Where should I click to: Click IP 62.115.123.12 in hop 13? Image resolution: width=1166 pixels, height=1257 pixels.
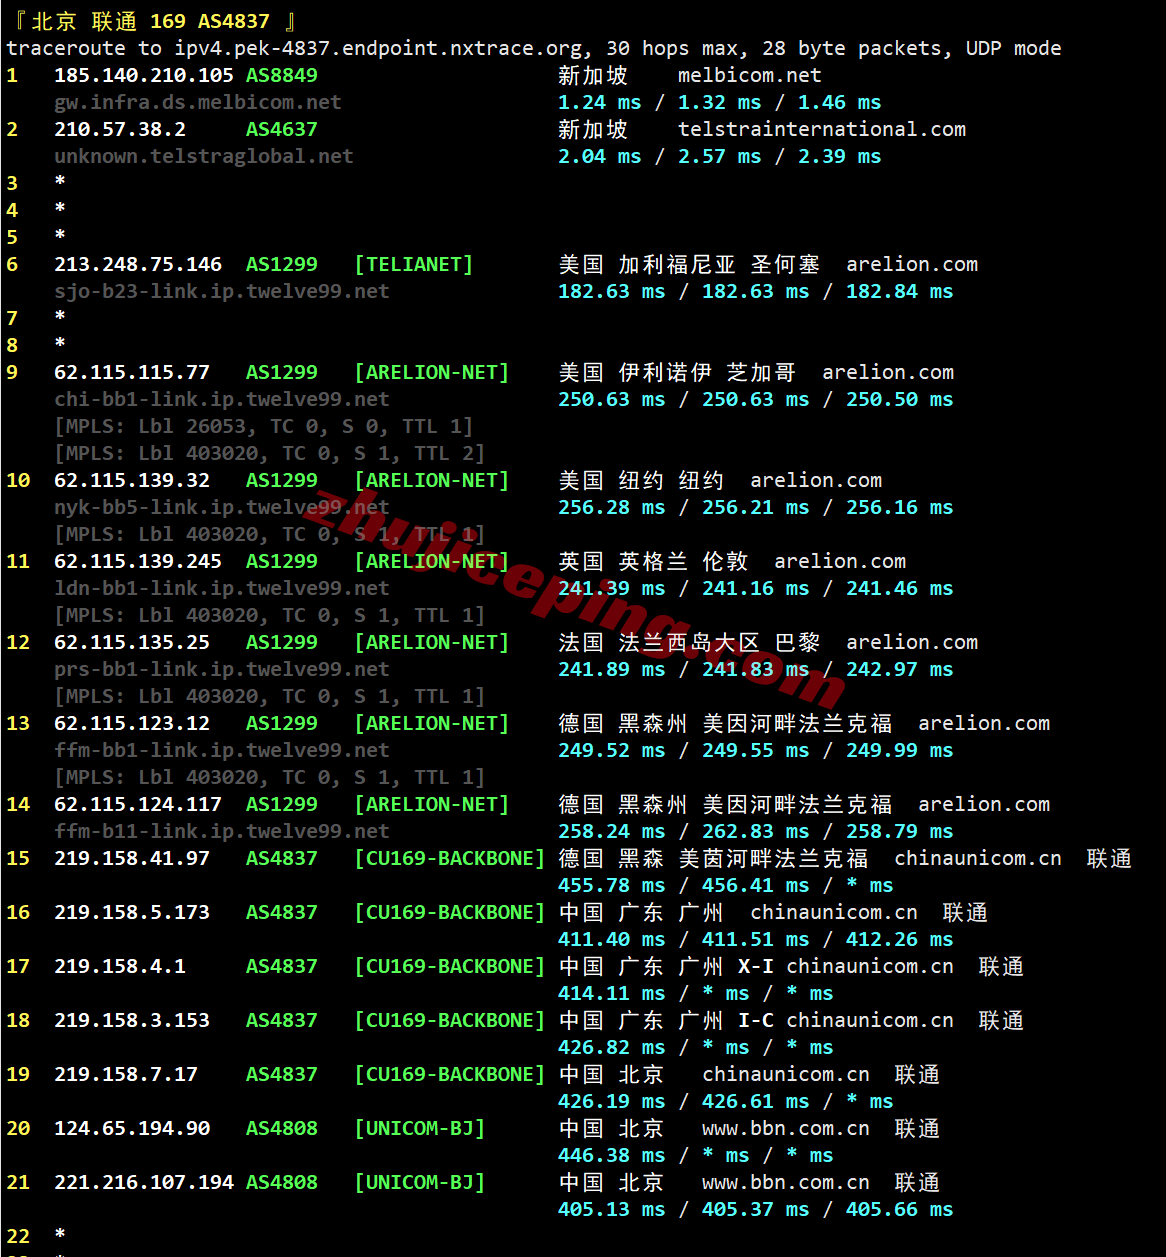click(132, 723)
